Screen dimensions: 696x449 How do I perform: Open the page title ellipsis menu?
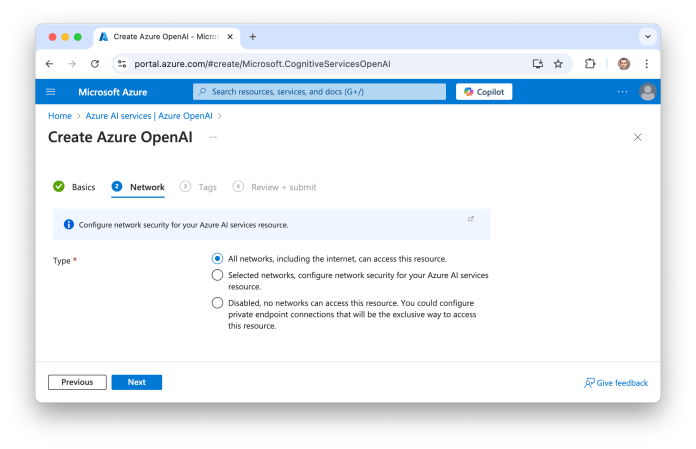tap(213, 137)
